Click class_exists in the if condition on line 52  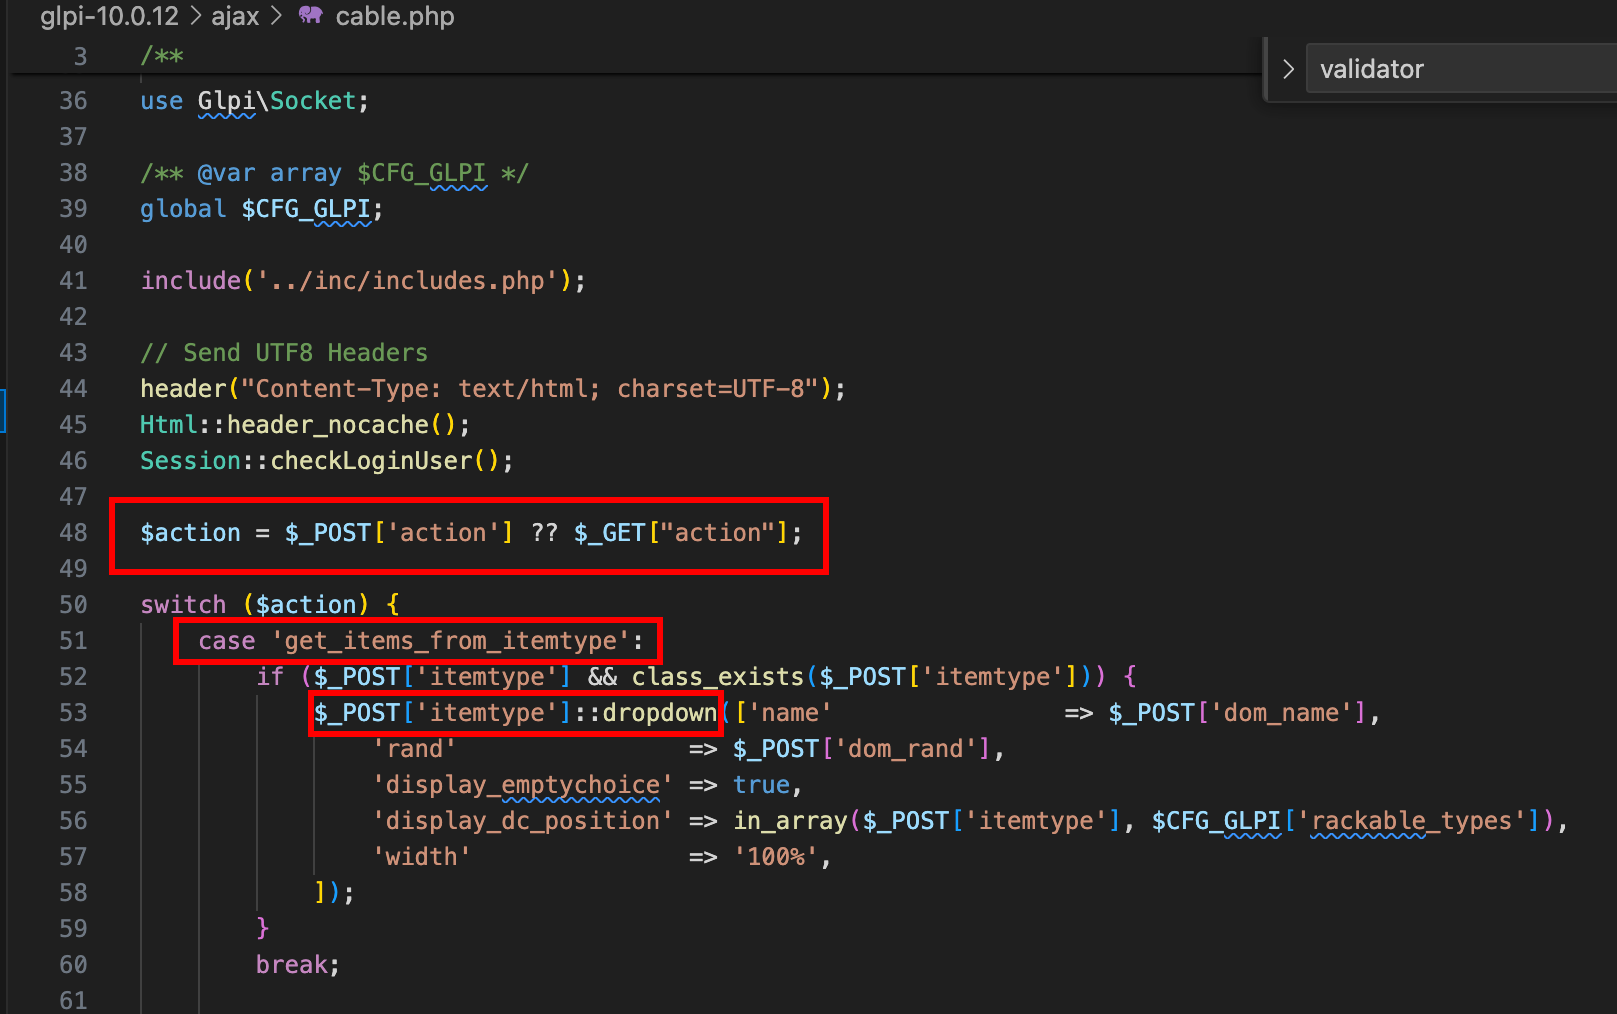tap(718, 677)
